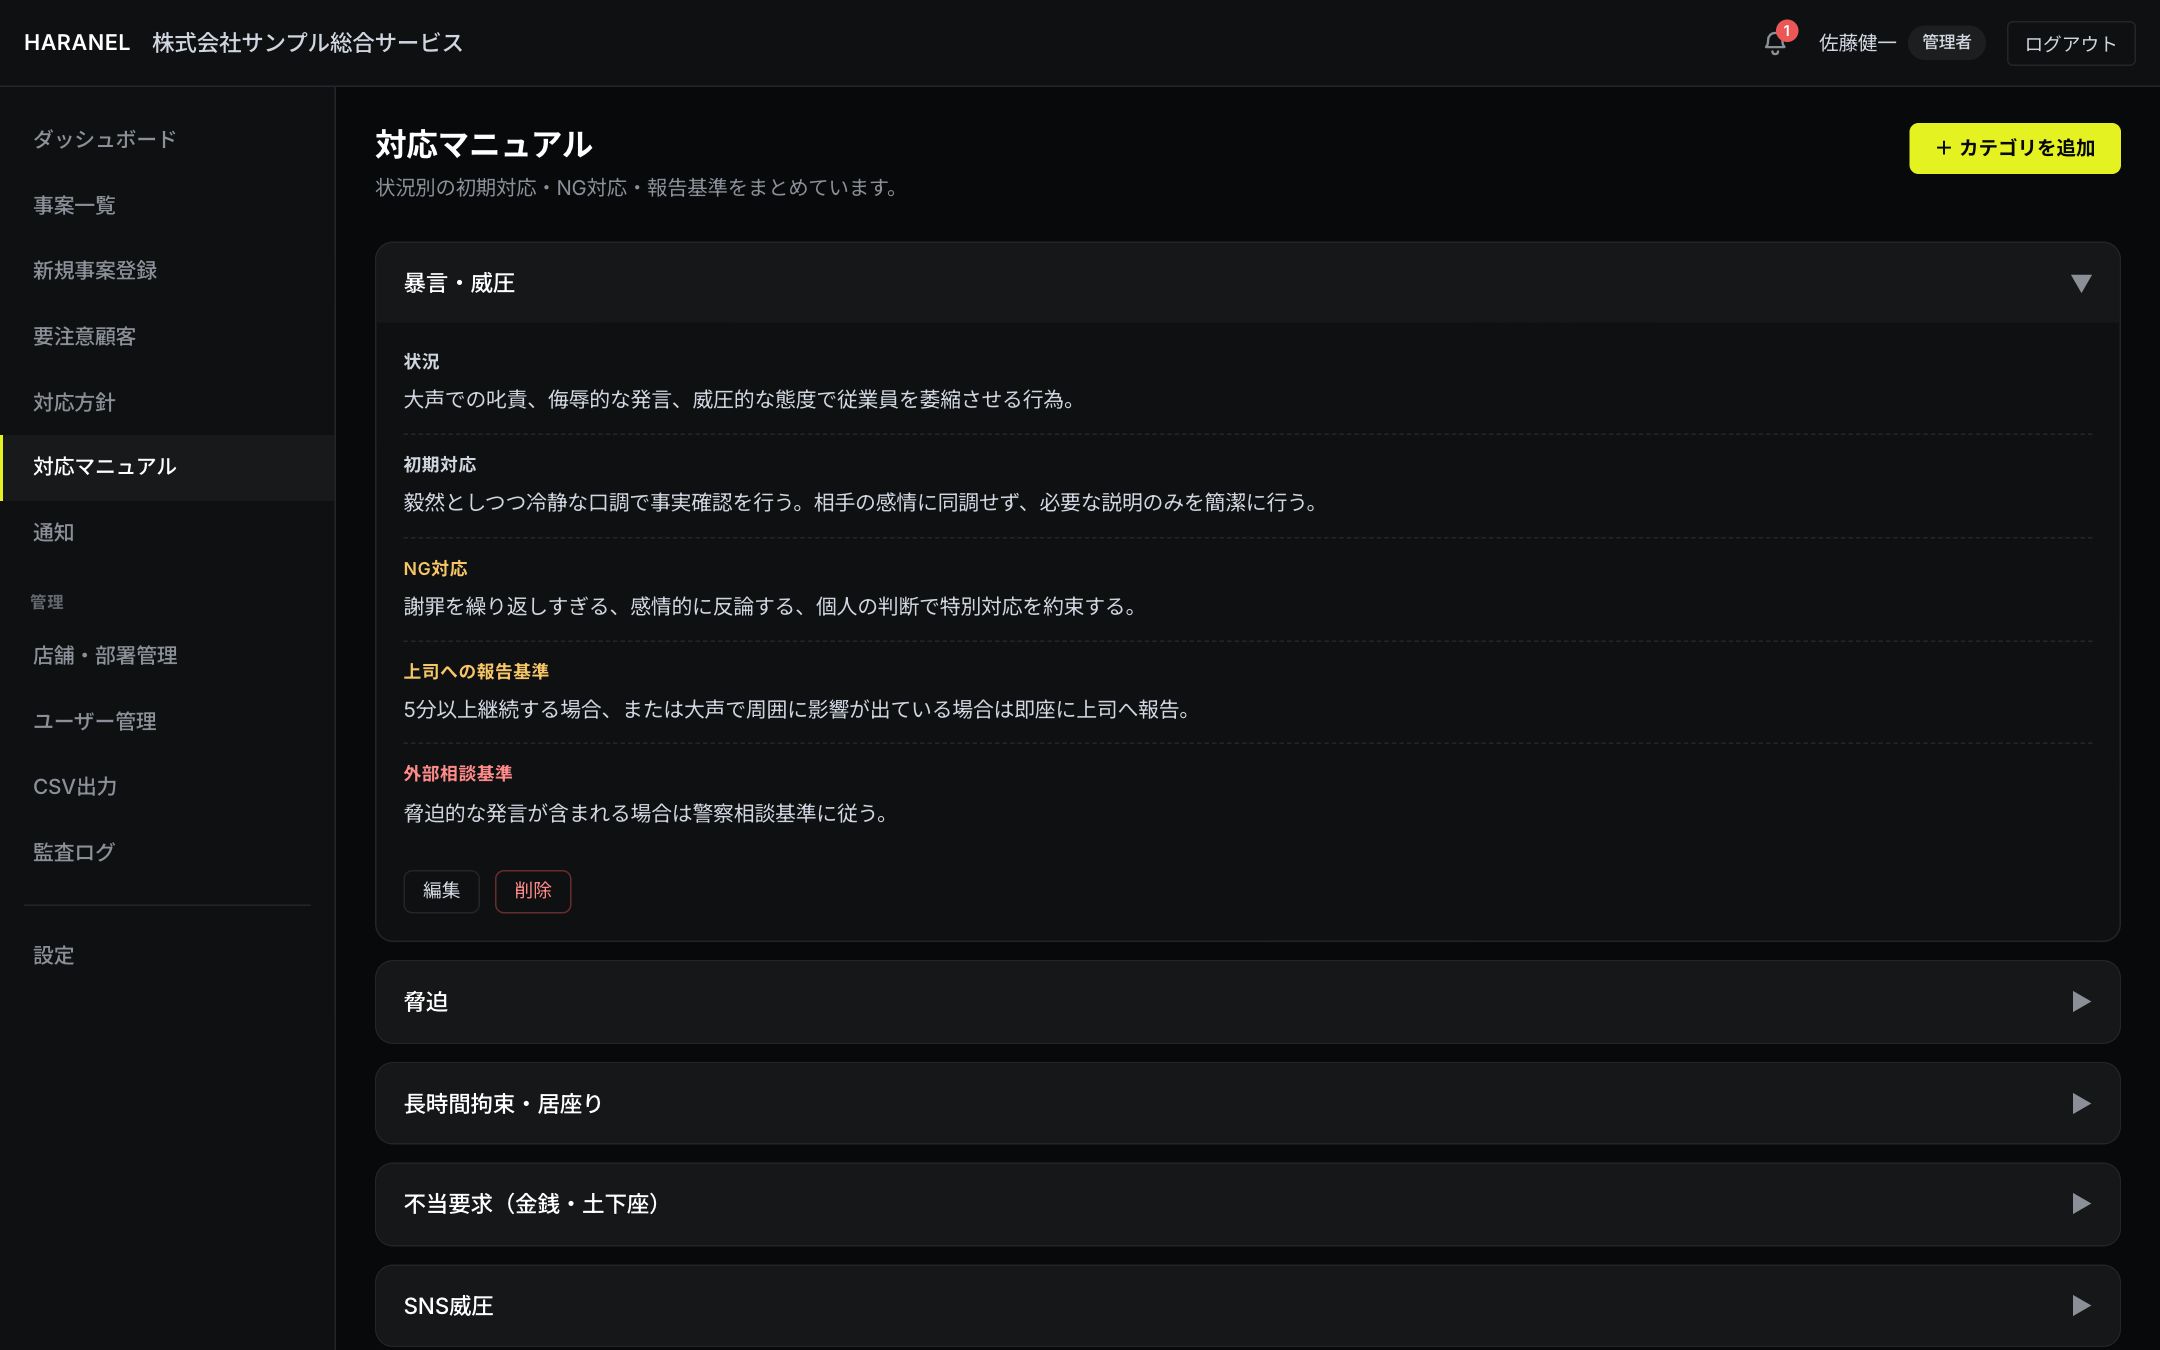Screen dimensions: 2160x1350
Task: Click the SNS威圧 title
Action: (x=448, y=1305)
